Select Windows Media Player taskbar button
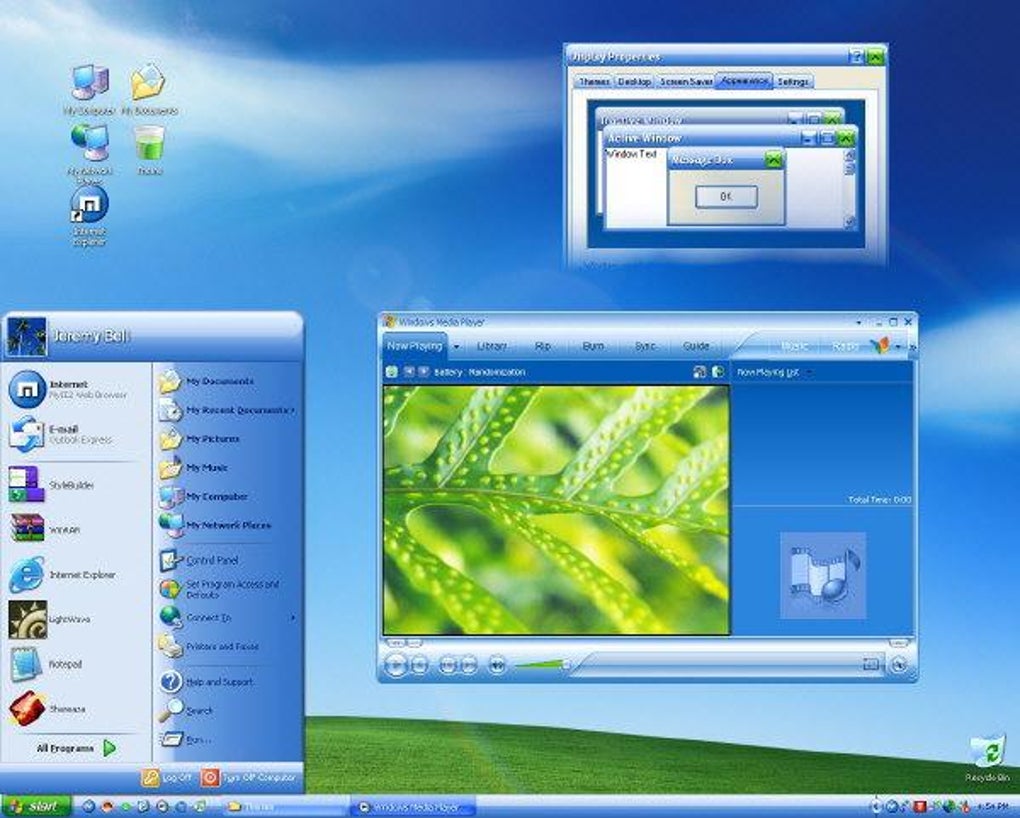The image size is (1020, 818). (x=414, y=807)
